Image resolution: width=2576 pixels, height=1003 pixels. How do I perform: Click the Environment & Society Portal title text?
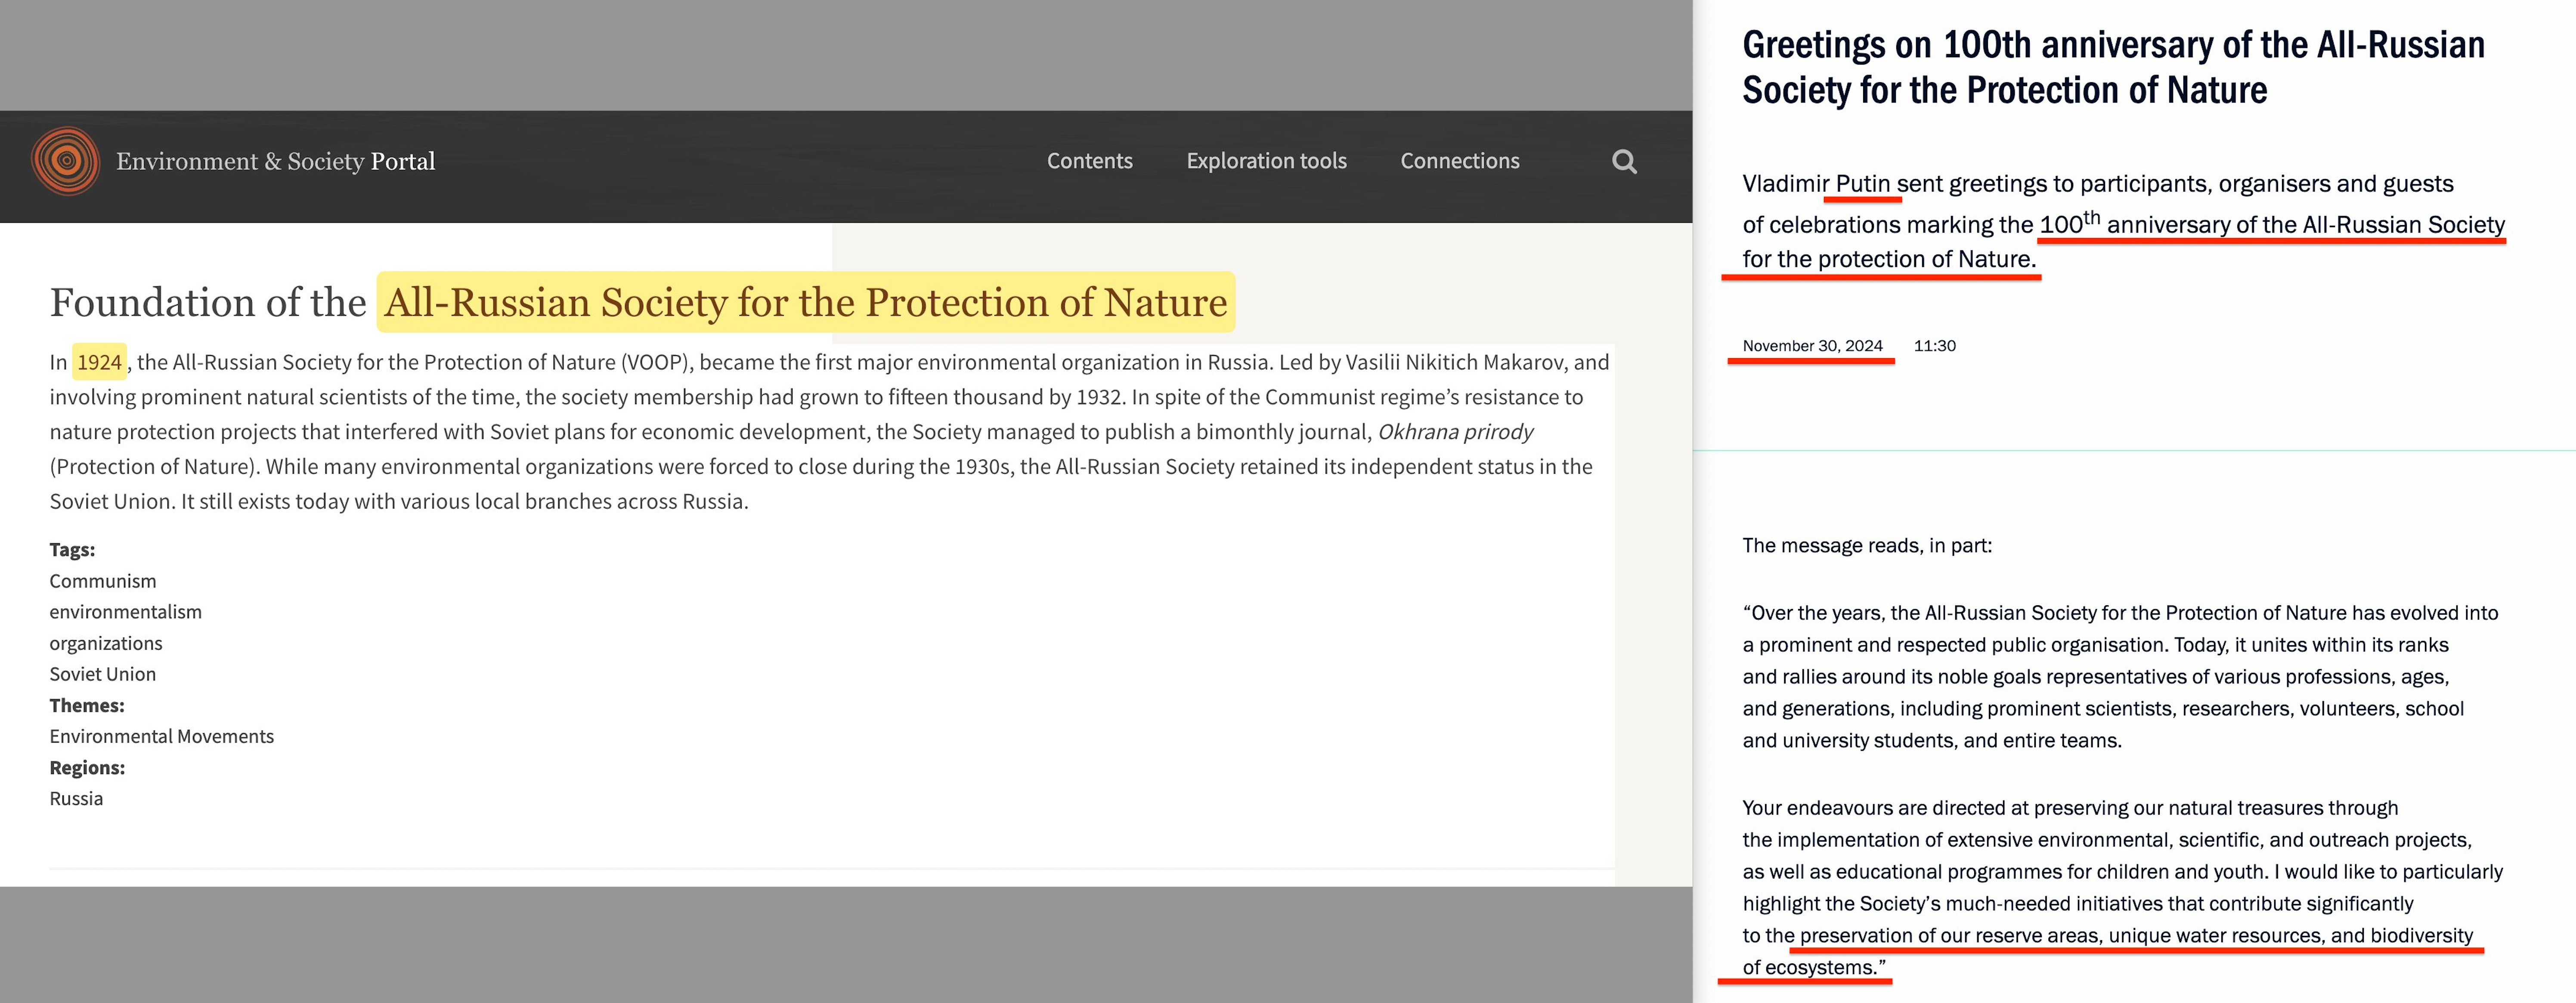[275, 161]
